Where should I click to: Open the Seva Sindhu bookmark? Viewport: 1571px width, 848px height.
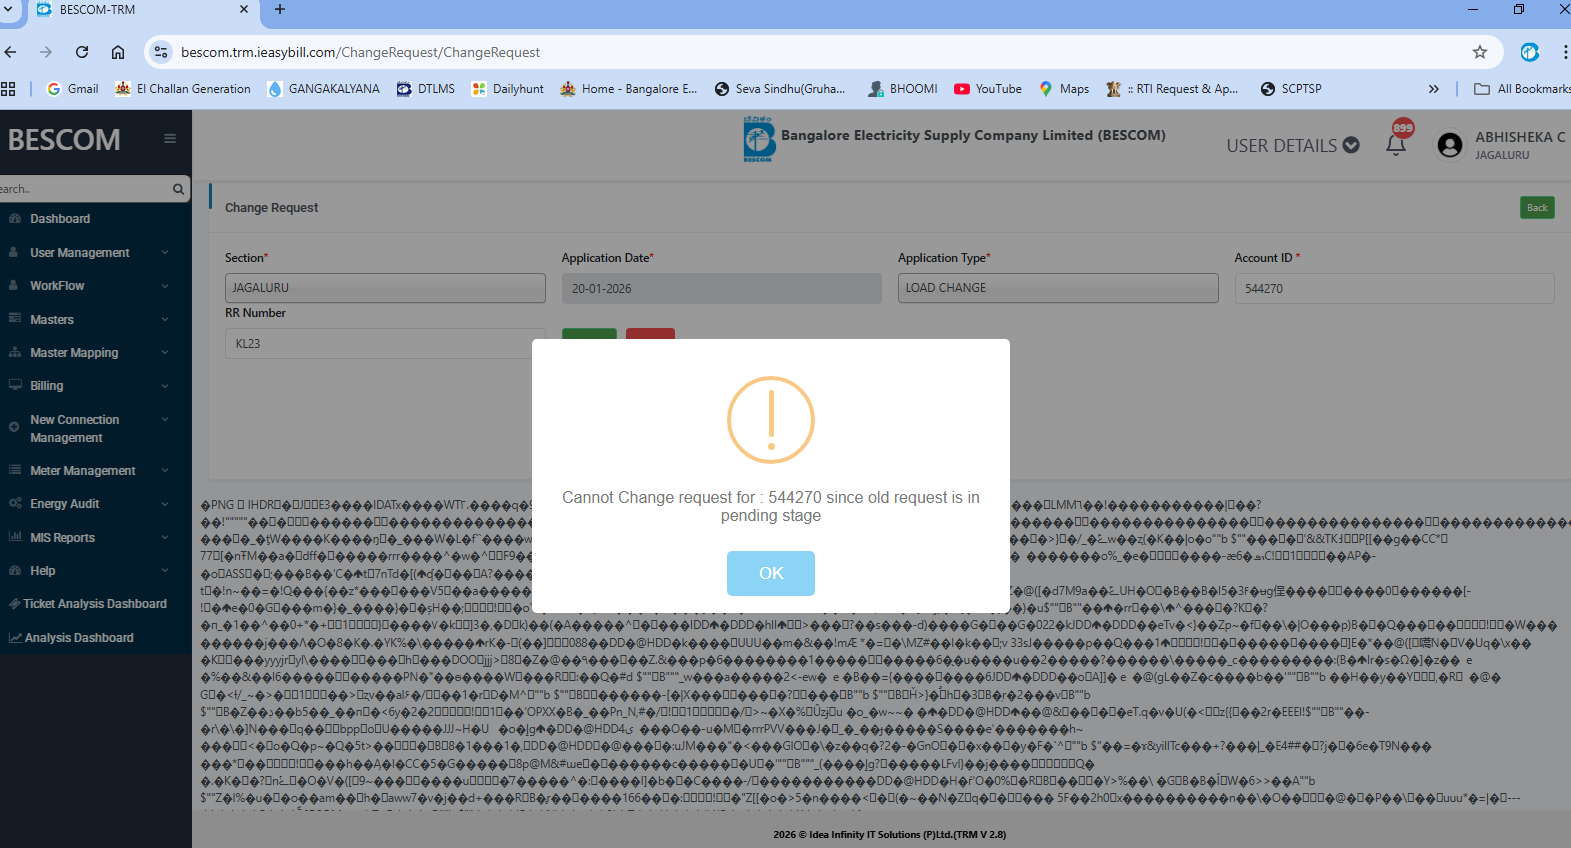780,89
